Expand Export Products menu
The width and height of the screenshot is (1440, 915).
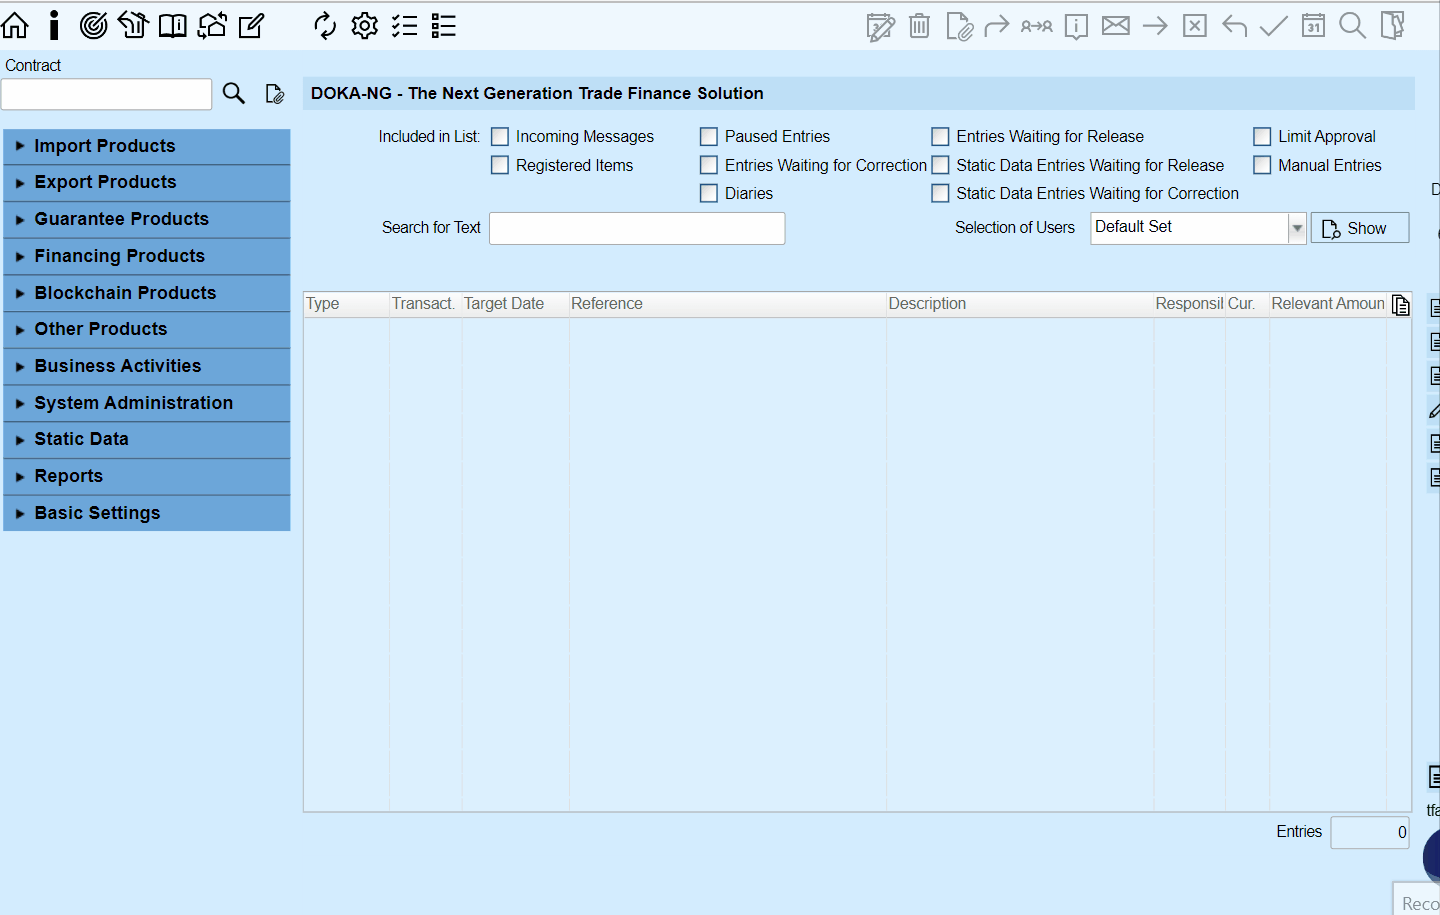pyautogui.click(x=147, y=183)
